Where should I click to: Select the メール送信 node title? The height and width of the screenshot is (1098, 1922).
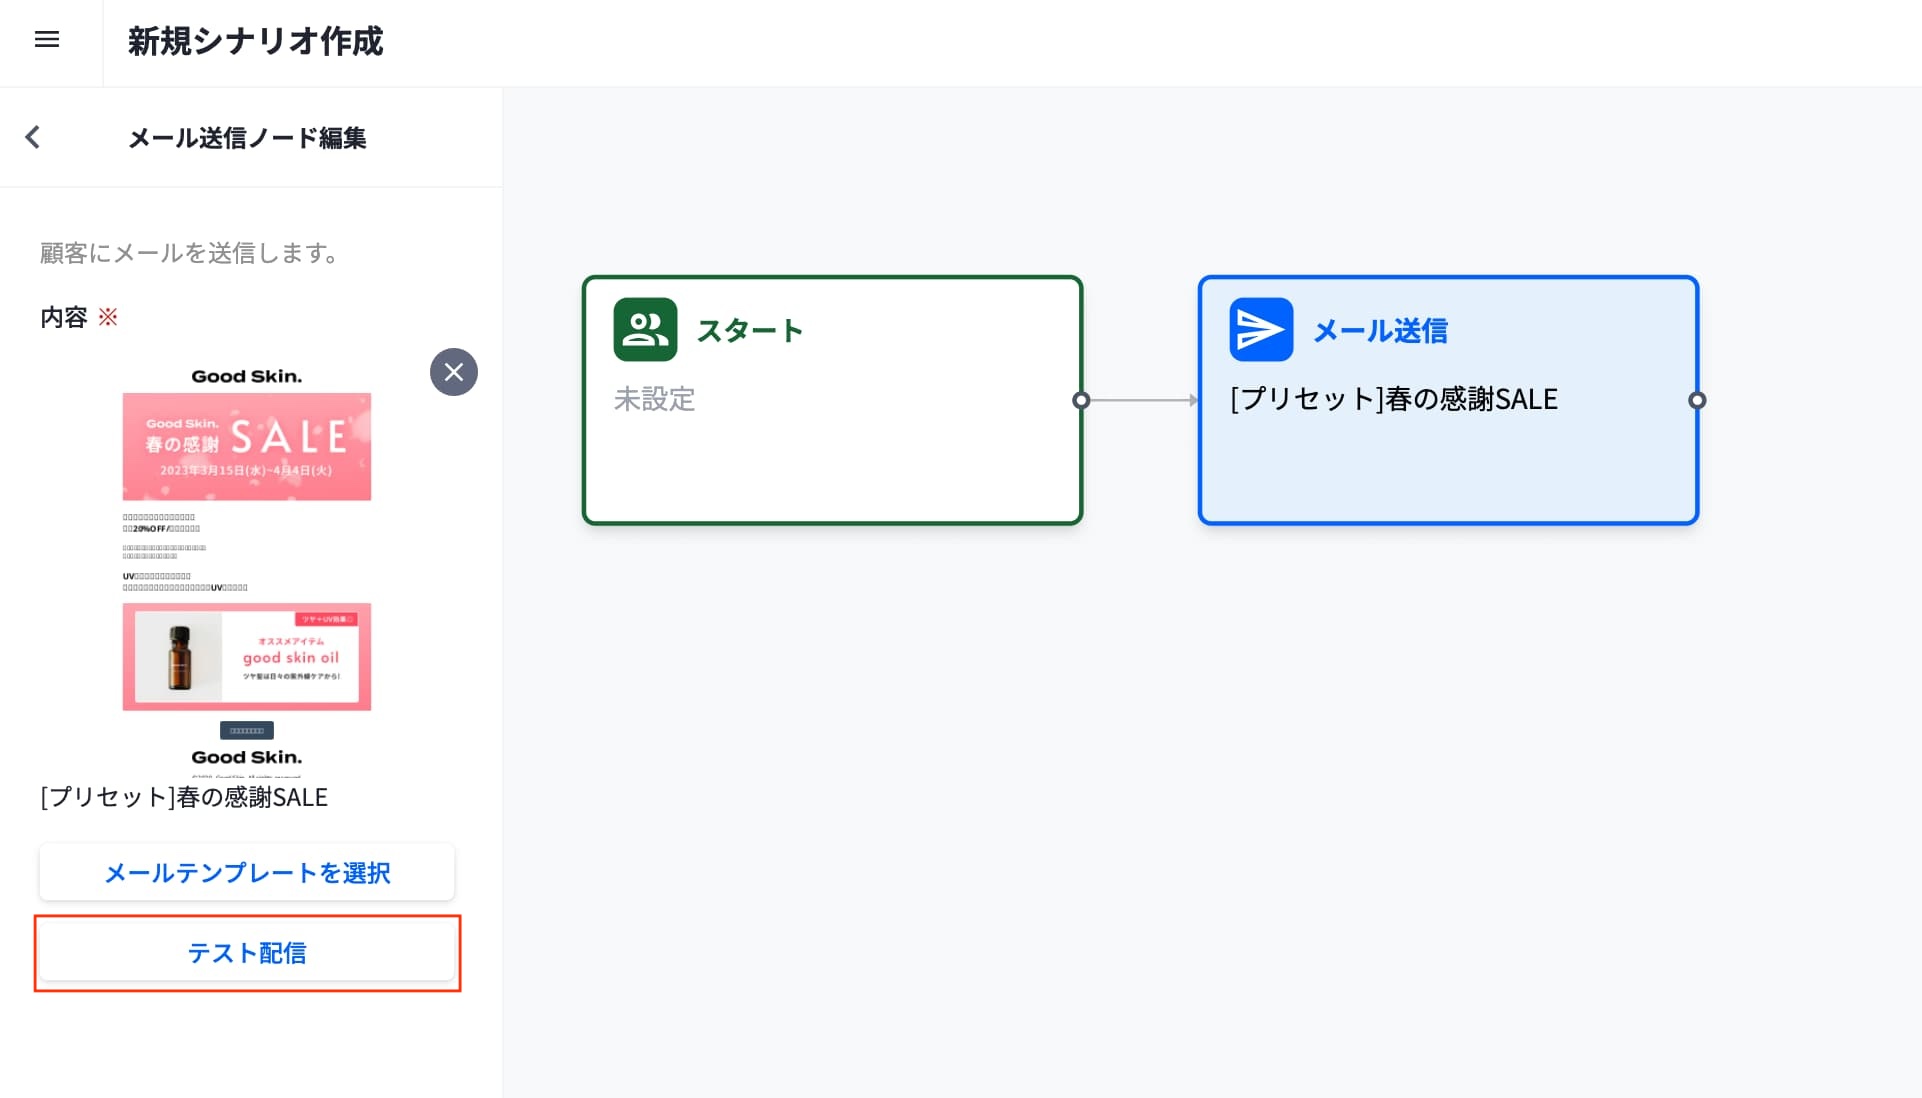(1380, 331)
